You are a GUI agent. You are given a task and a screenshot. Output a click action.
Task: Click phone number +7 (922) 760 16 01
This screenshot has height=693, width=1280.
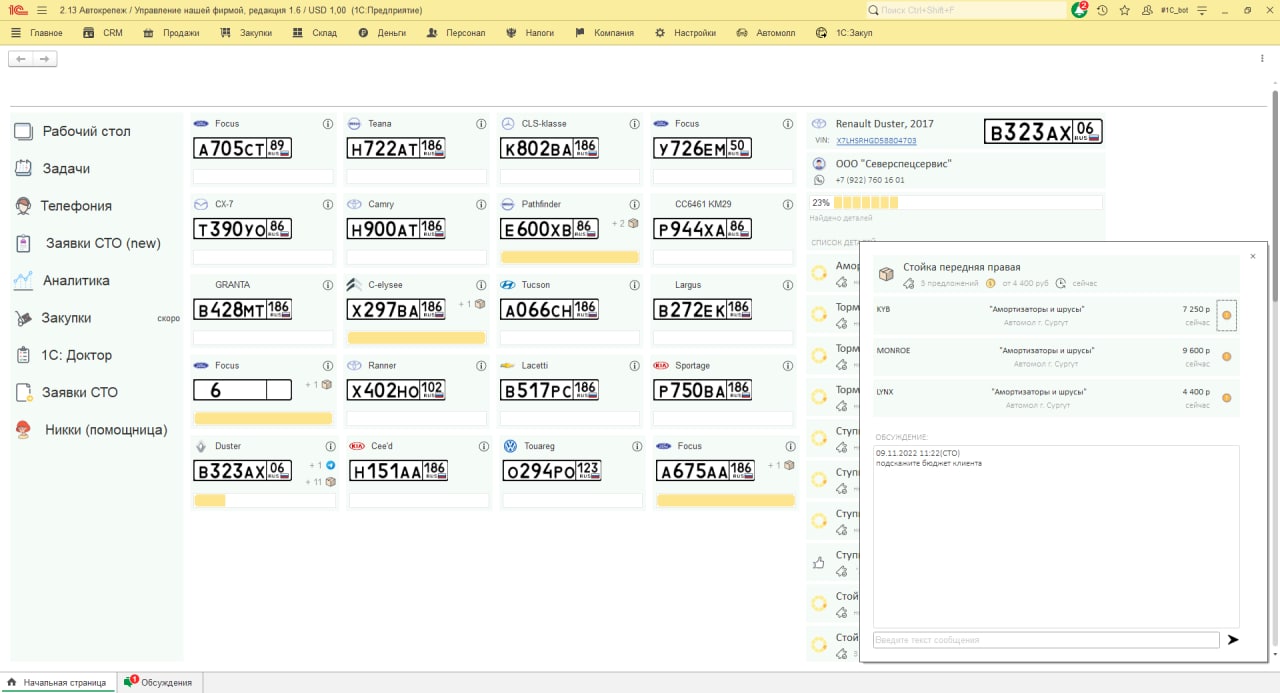(870, 180)
